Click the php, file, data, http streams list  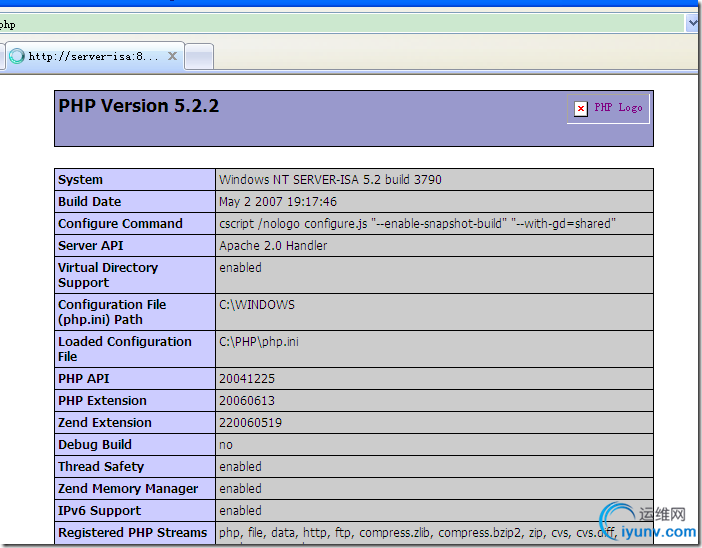(418, 533)
